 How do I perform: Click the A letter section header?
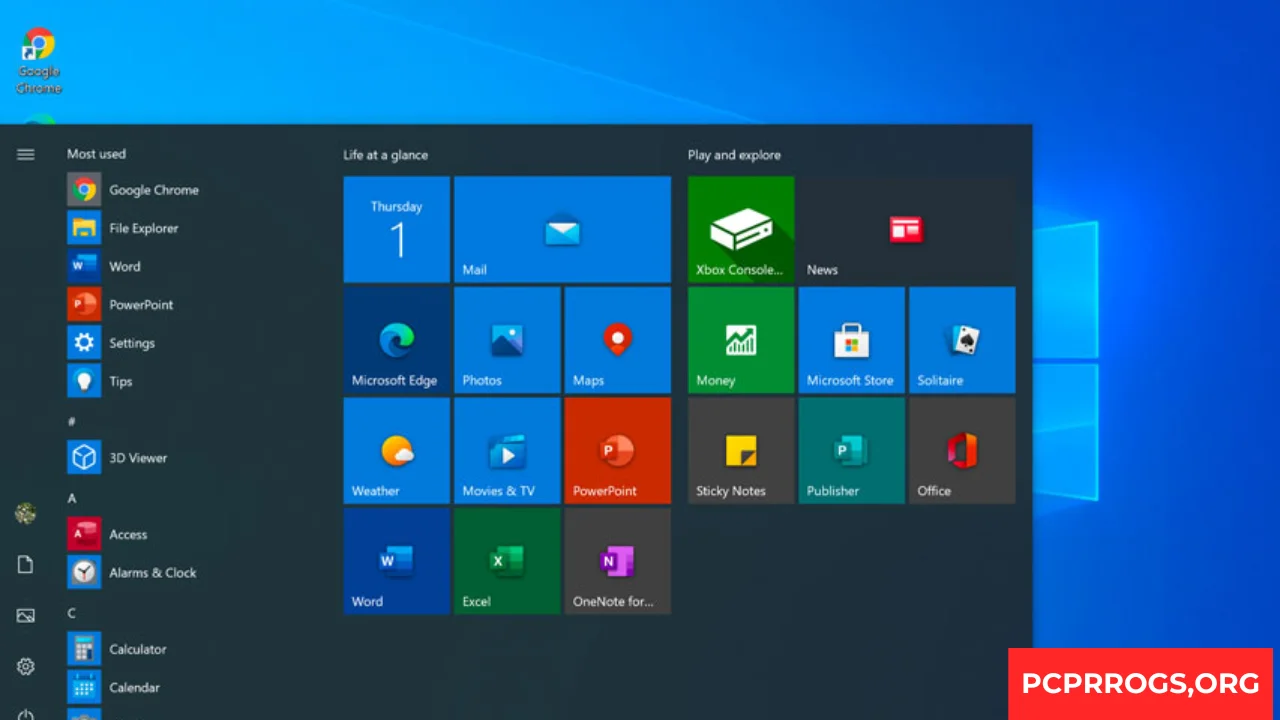coord(71,498)
